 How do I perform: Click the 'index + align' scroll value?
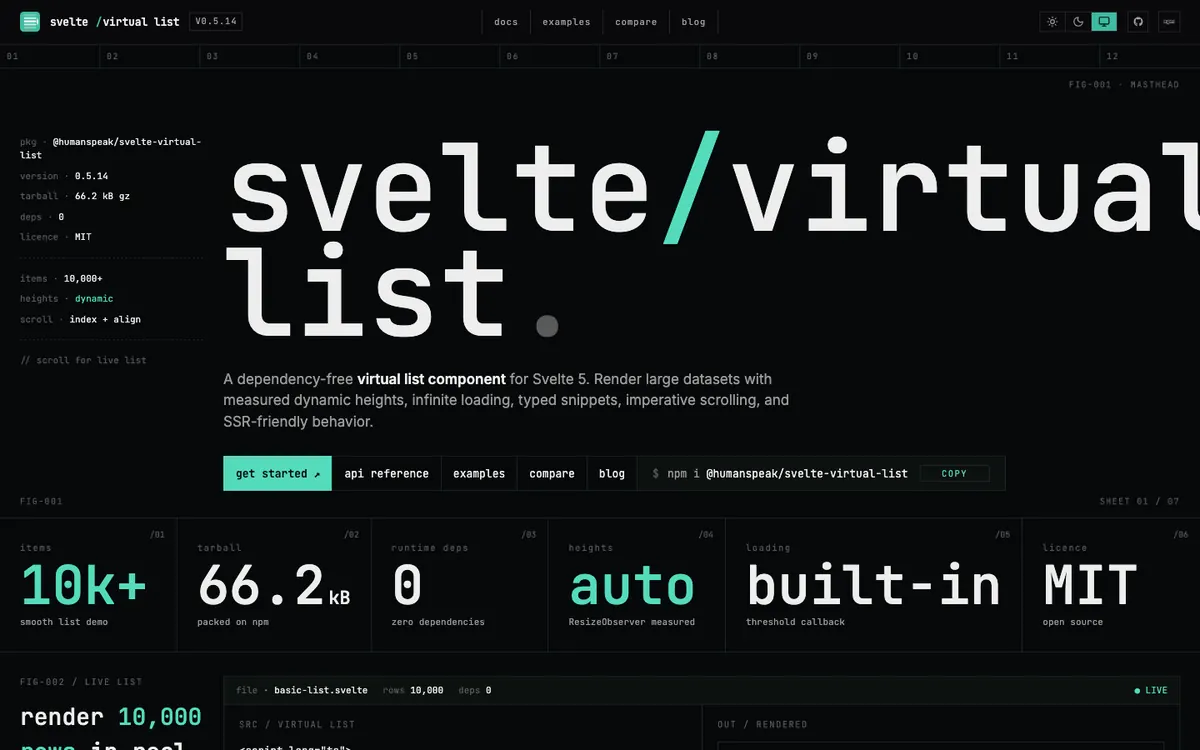click(105, 320)
